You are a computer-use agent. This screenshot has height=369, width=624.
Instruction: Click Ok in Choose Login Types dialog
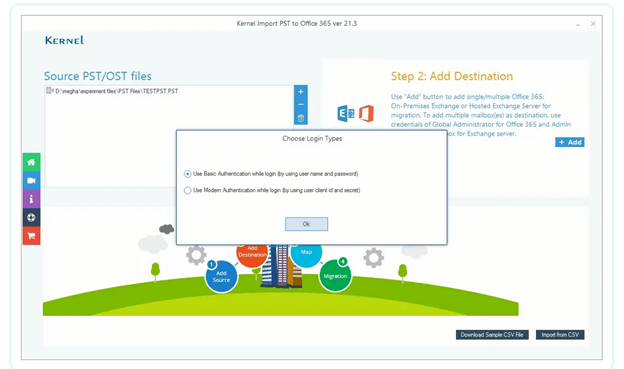pyautogui.click(x=306, y=224)
